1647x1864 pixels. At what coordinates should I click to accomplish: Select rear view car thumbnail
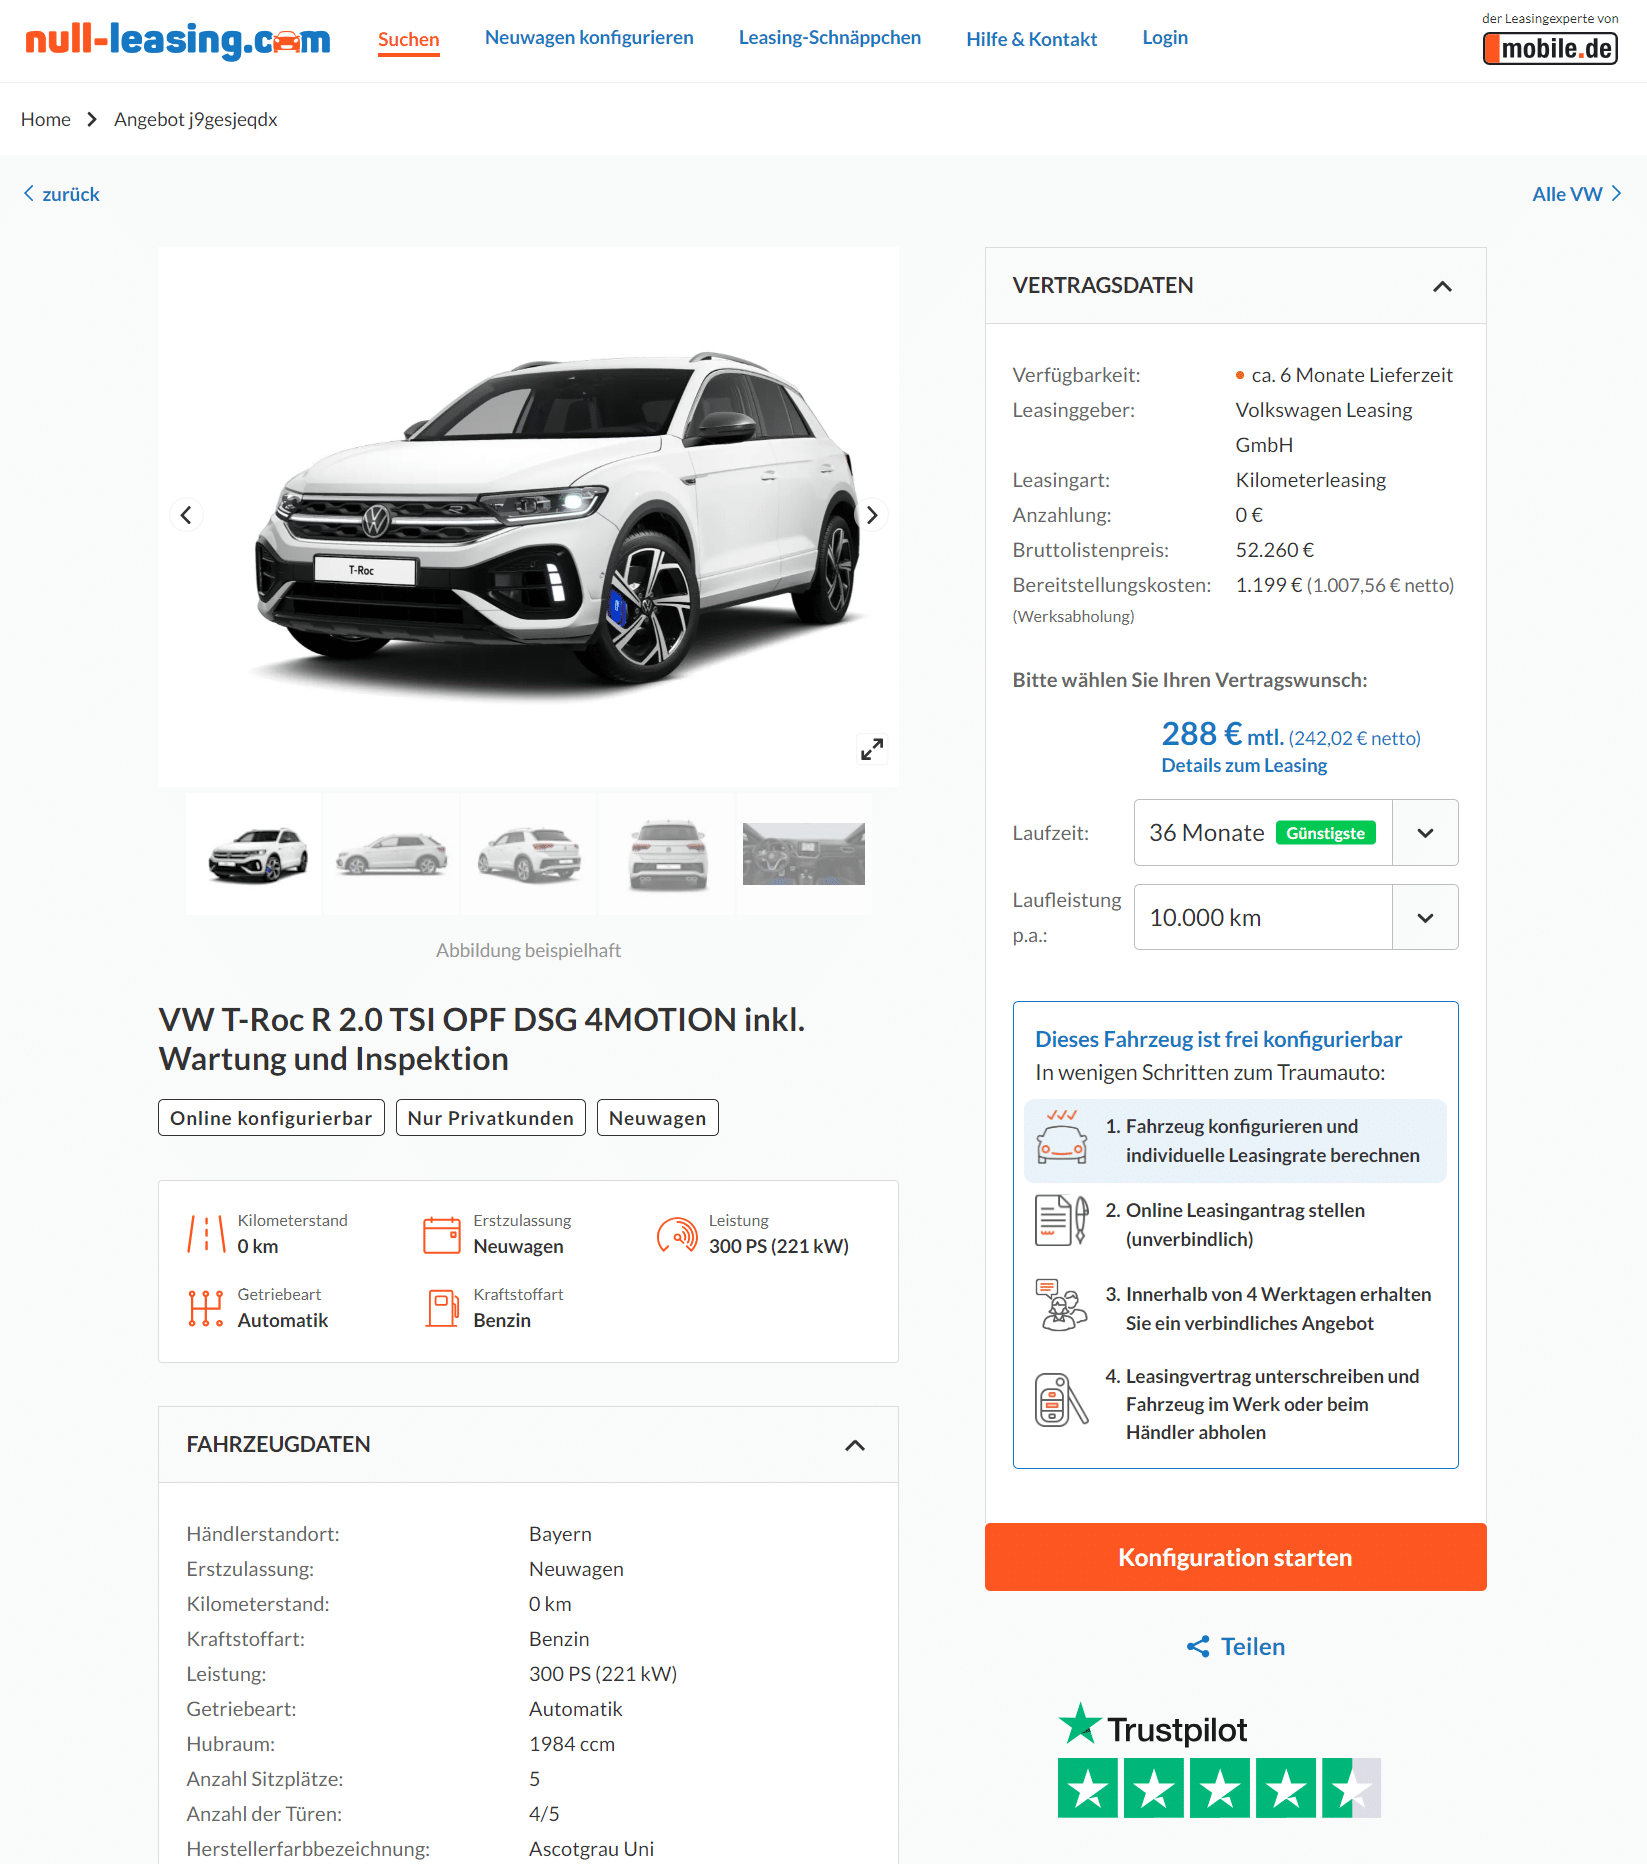point(667,854)
